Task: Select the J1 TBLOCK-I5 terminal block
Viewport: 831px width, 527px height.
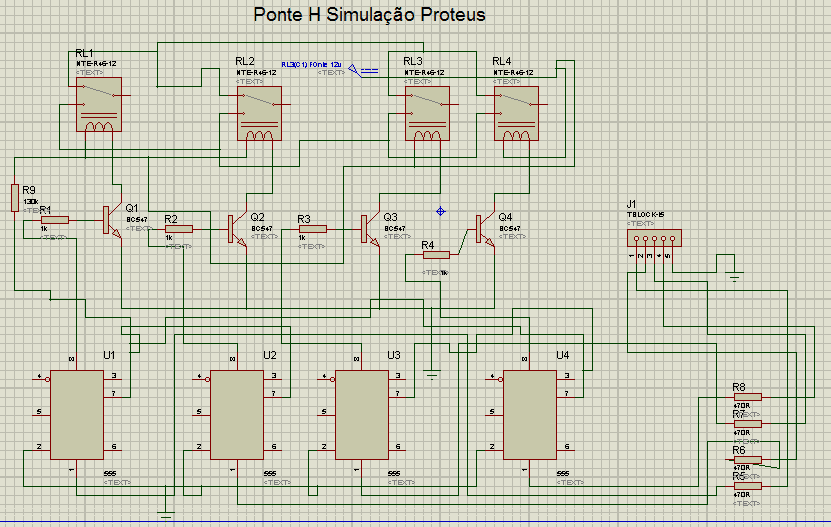Action: click(x=655, y=238)
